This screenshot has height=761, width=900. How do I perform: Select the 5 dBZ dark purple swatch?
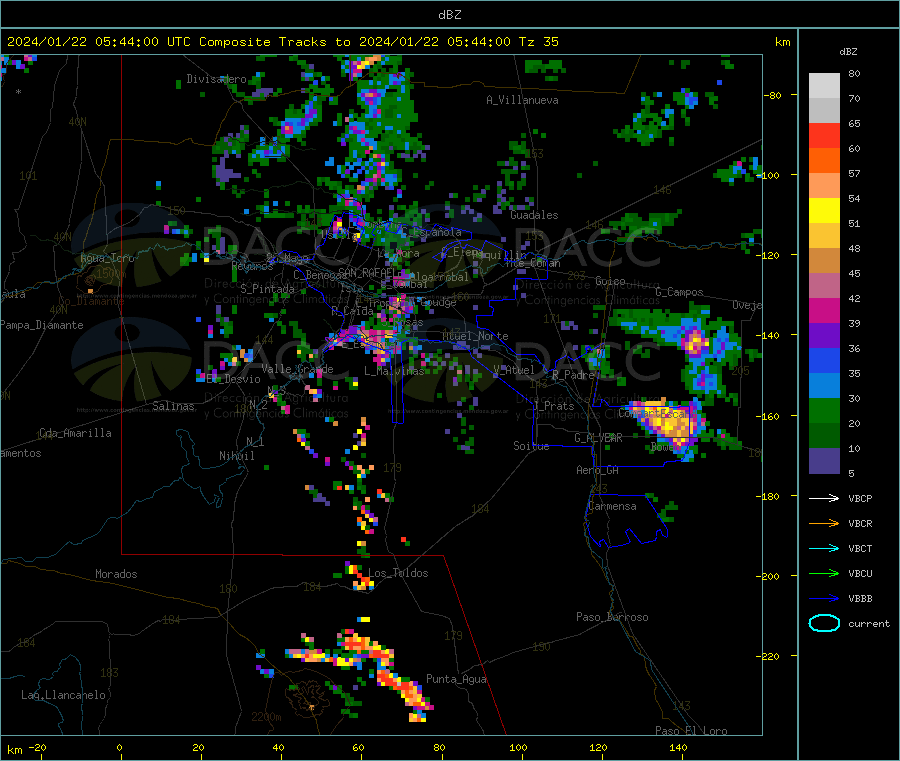[824, 461]
